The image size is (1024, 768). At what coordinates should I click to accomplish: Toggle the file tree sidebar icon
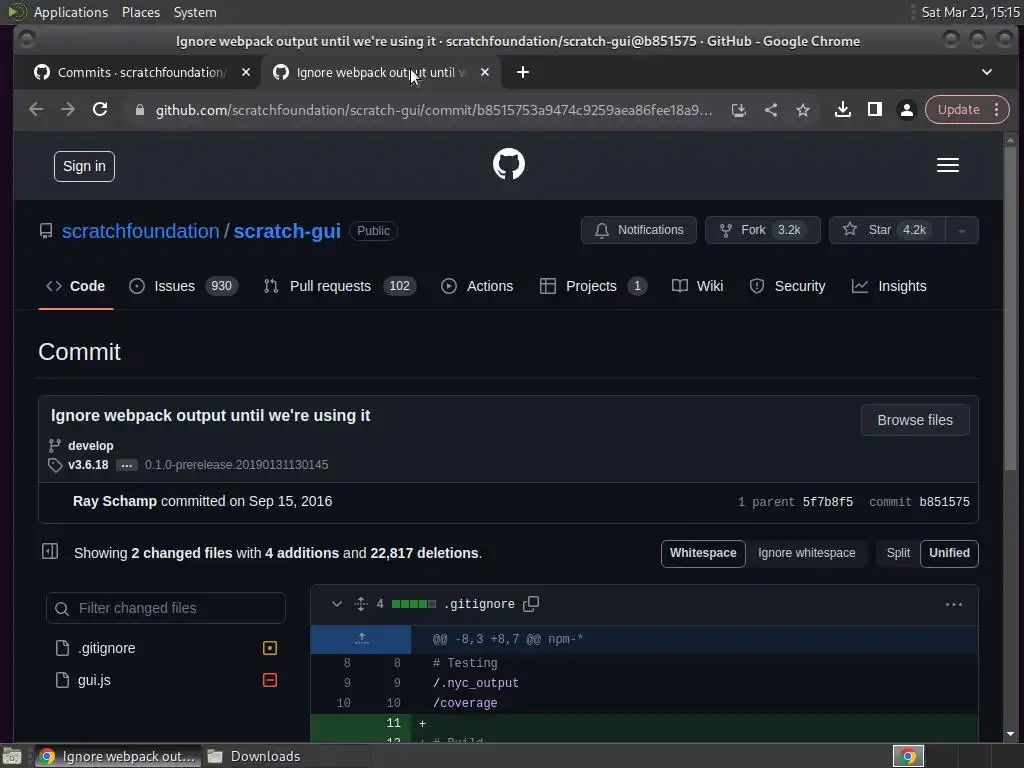(x=50, y=551)
